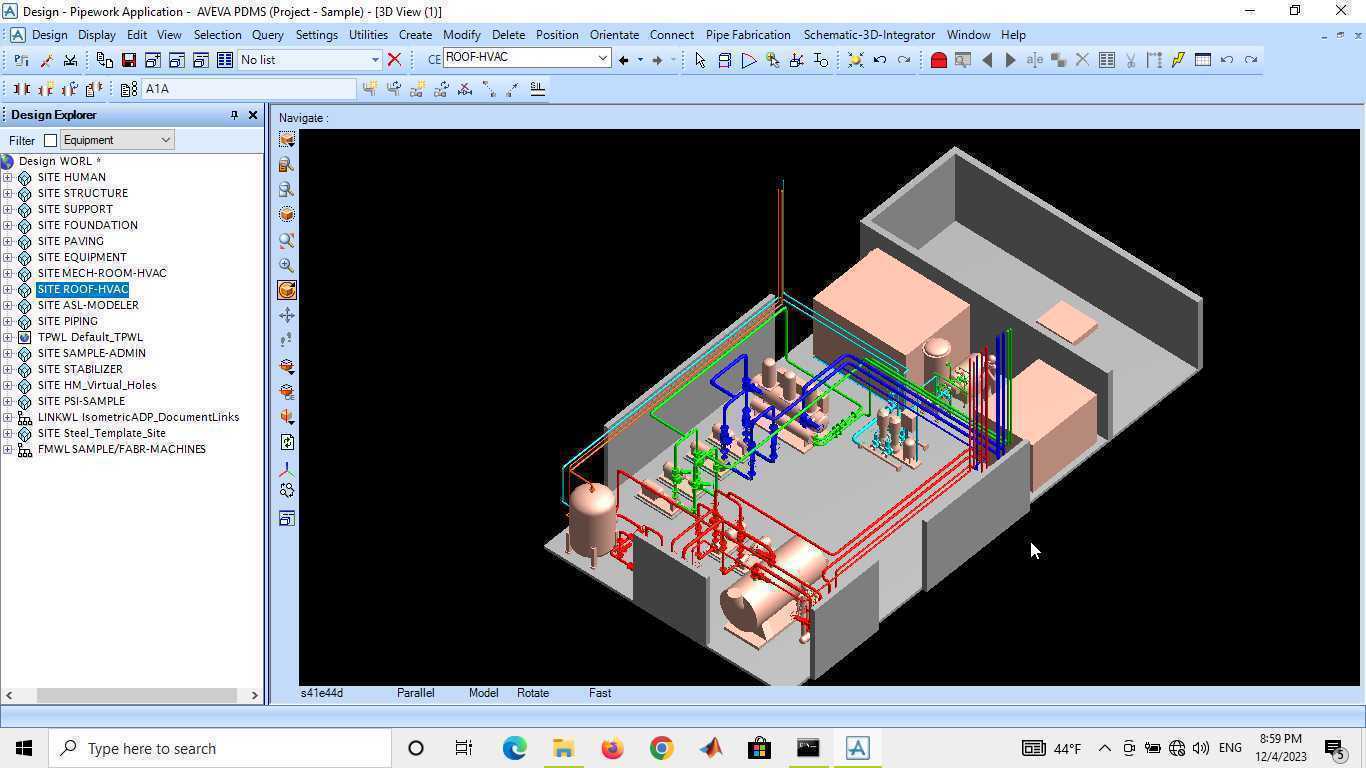Click the red dome icon in toolbar
Screen dimensions: 1366x768
939,60
